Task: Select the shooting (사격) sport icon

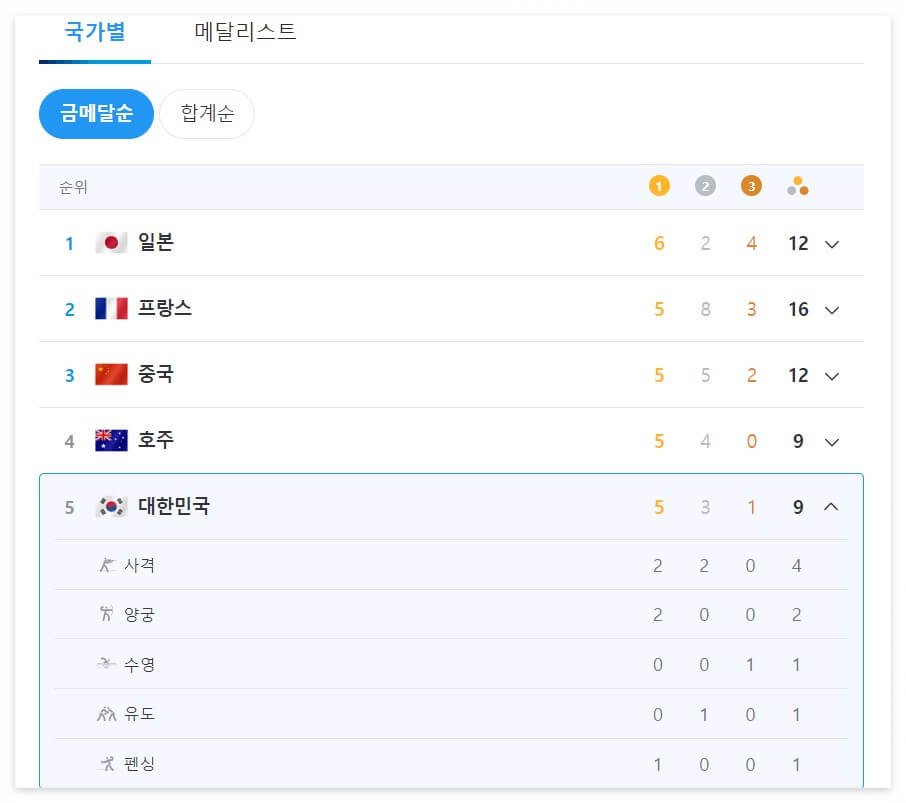Action: click(x=105, y=563)
